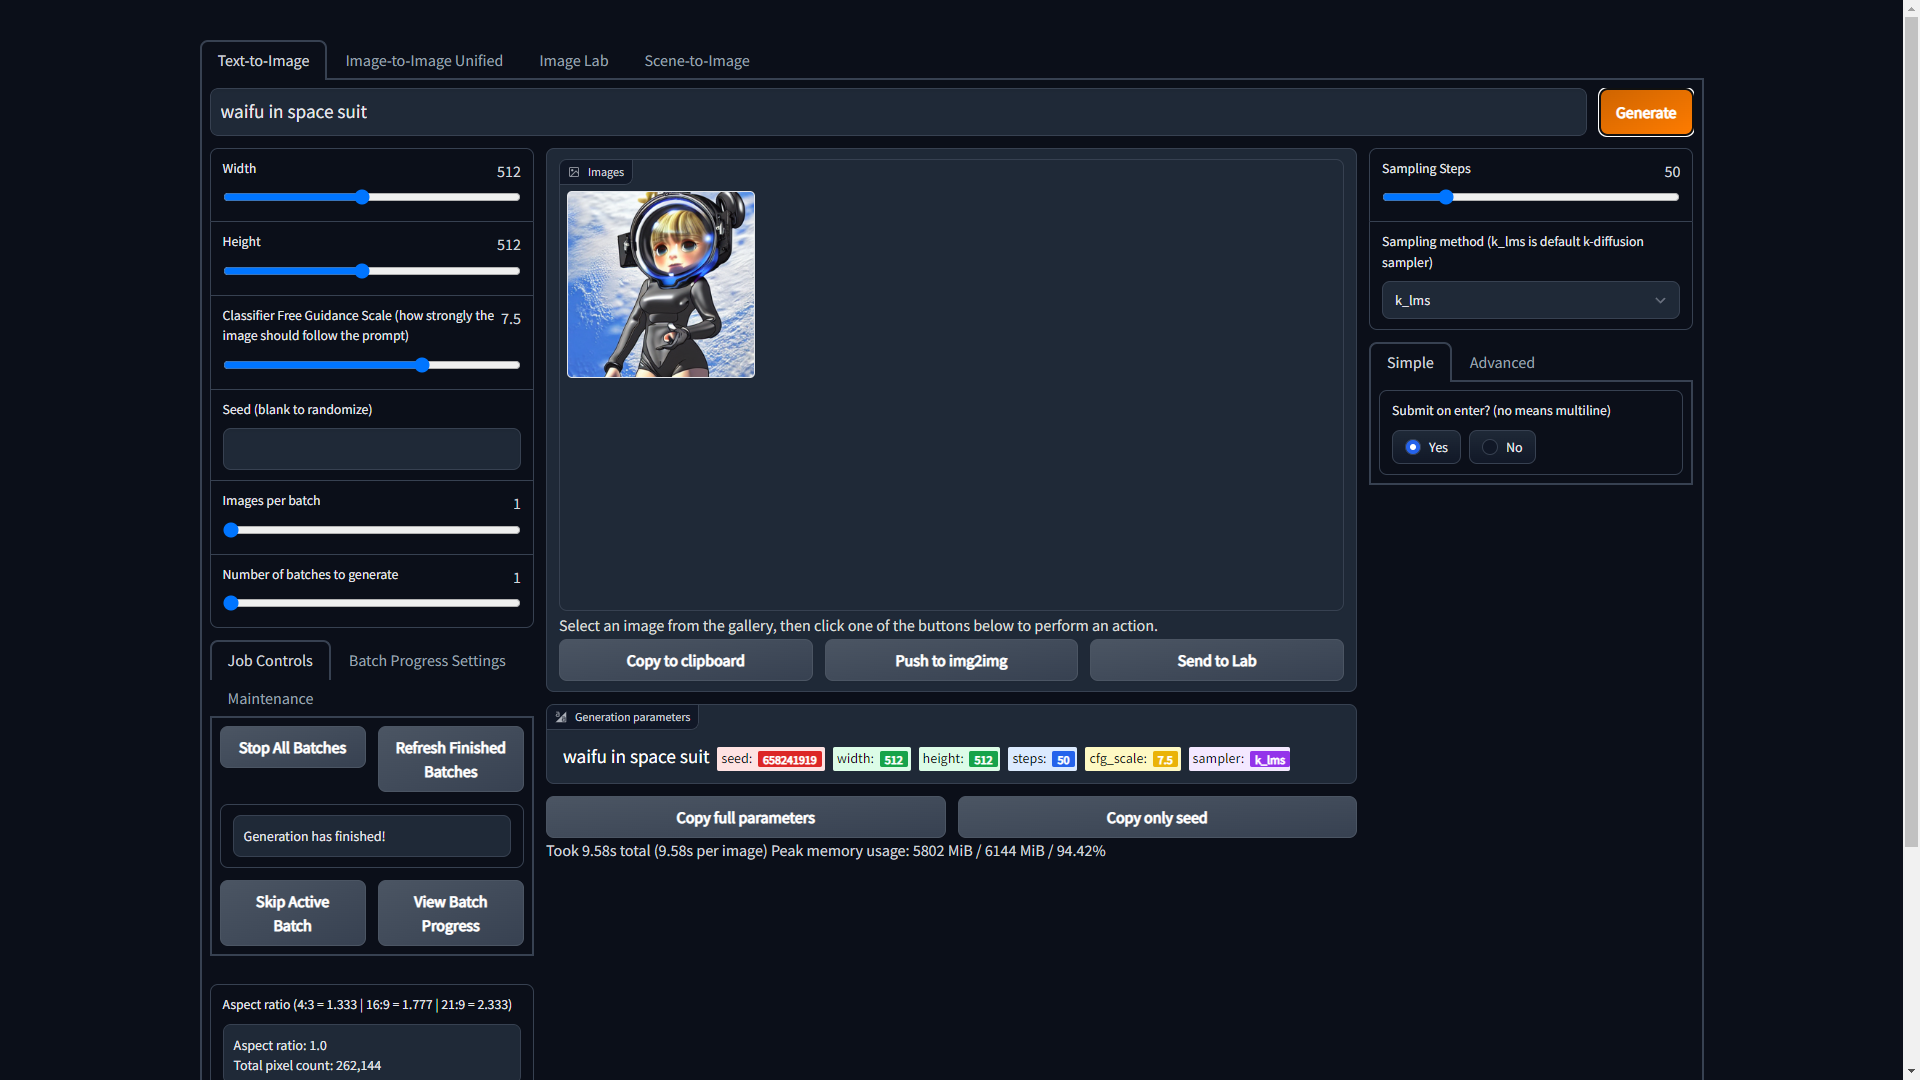Click Stop All Batches button
The width and height of the screenshot is (1920, 1080).
(x=292, y=748)
